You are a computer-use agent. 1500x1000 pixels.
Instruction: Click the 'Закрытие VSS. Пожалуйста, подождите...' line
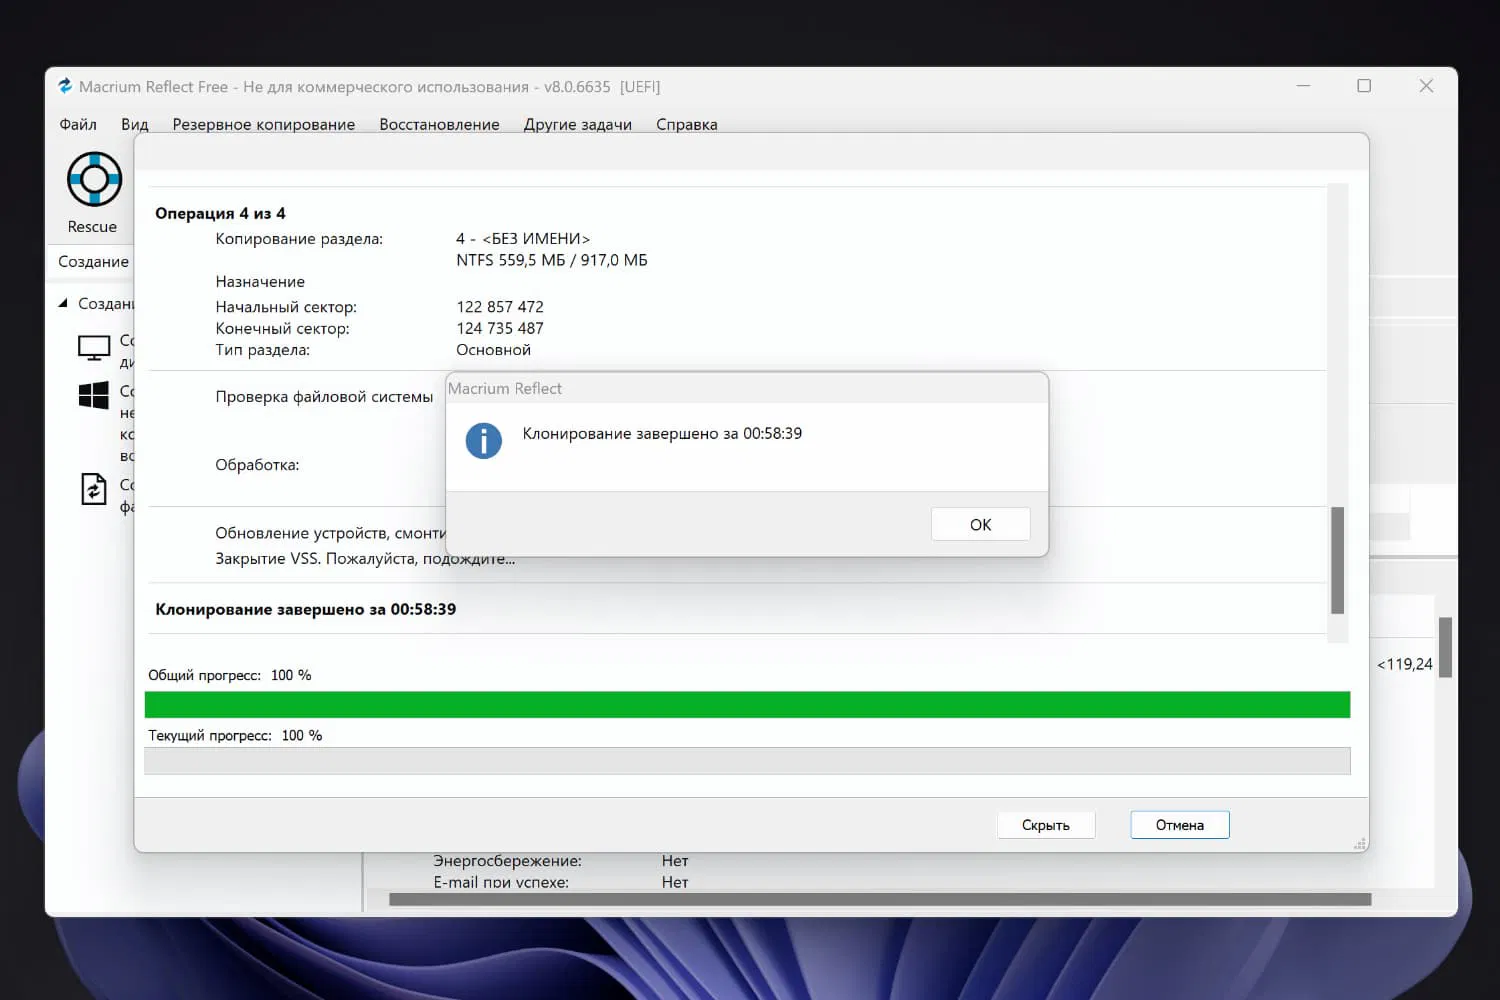365,558
